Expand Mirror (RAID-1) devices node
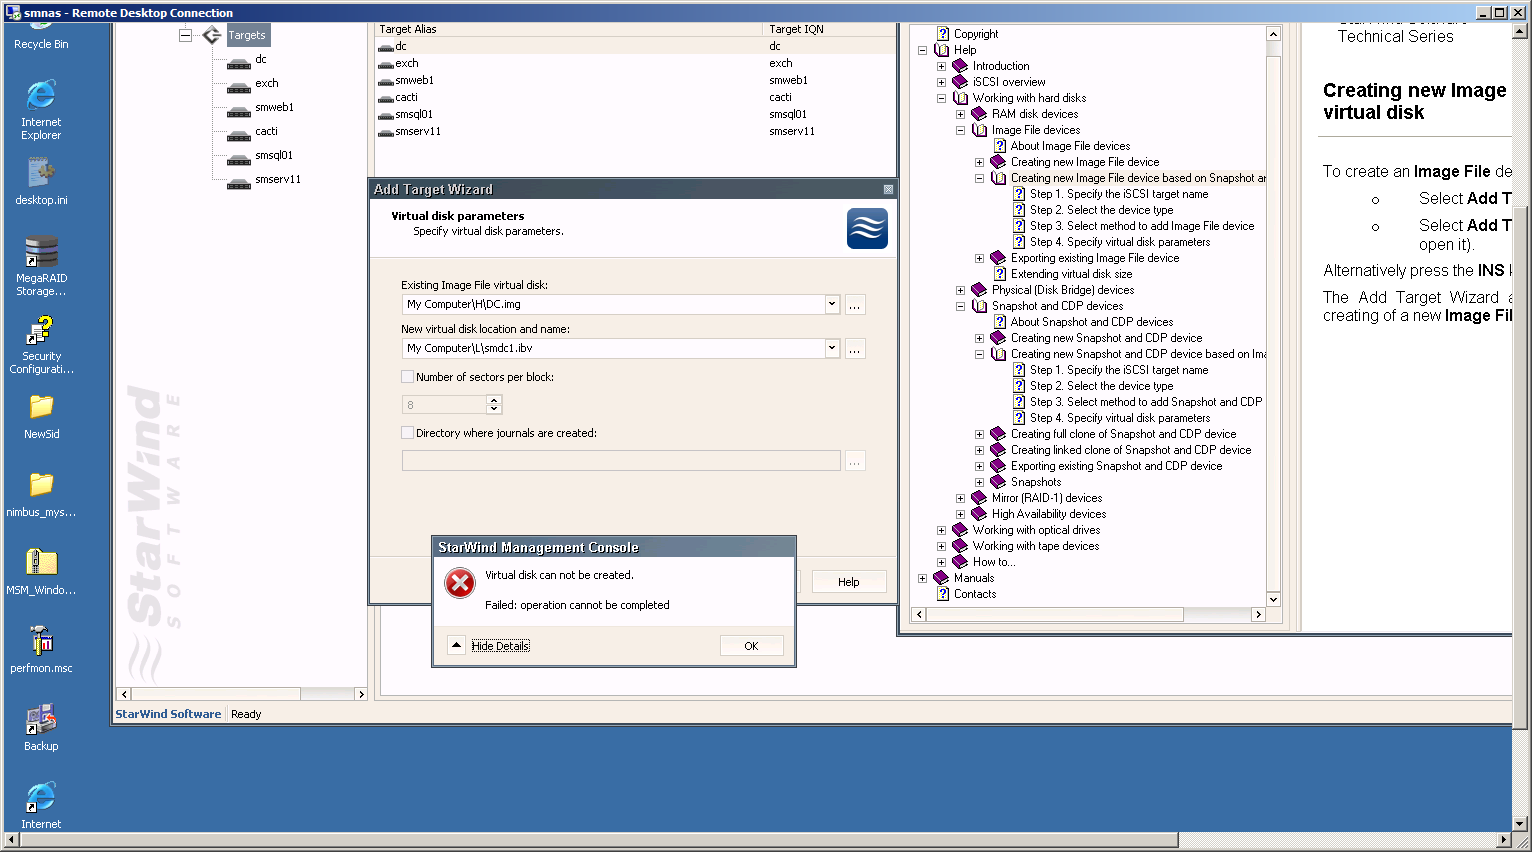The height and width of the screenshot is (852, 1532). click(960, 498)
